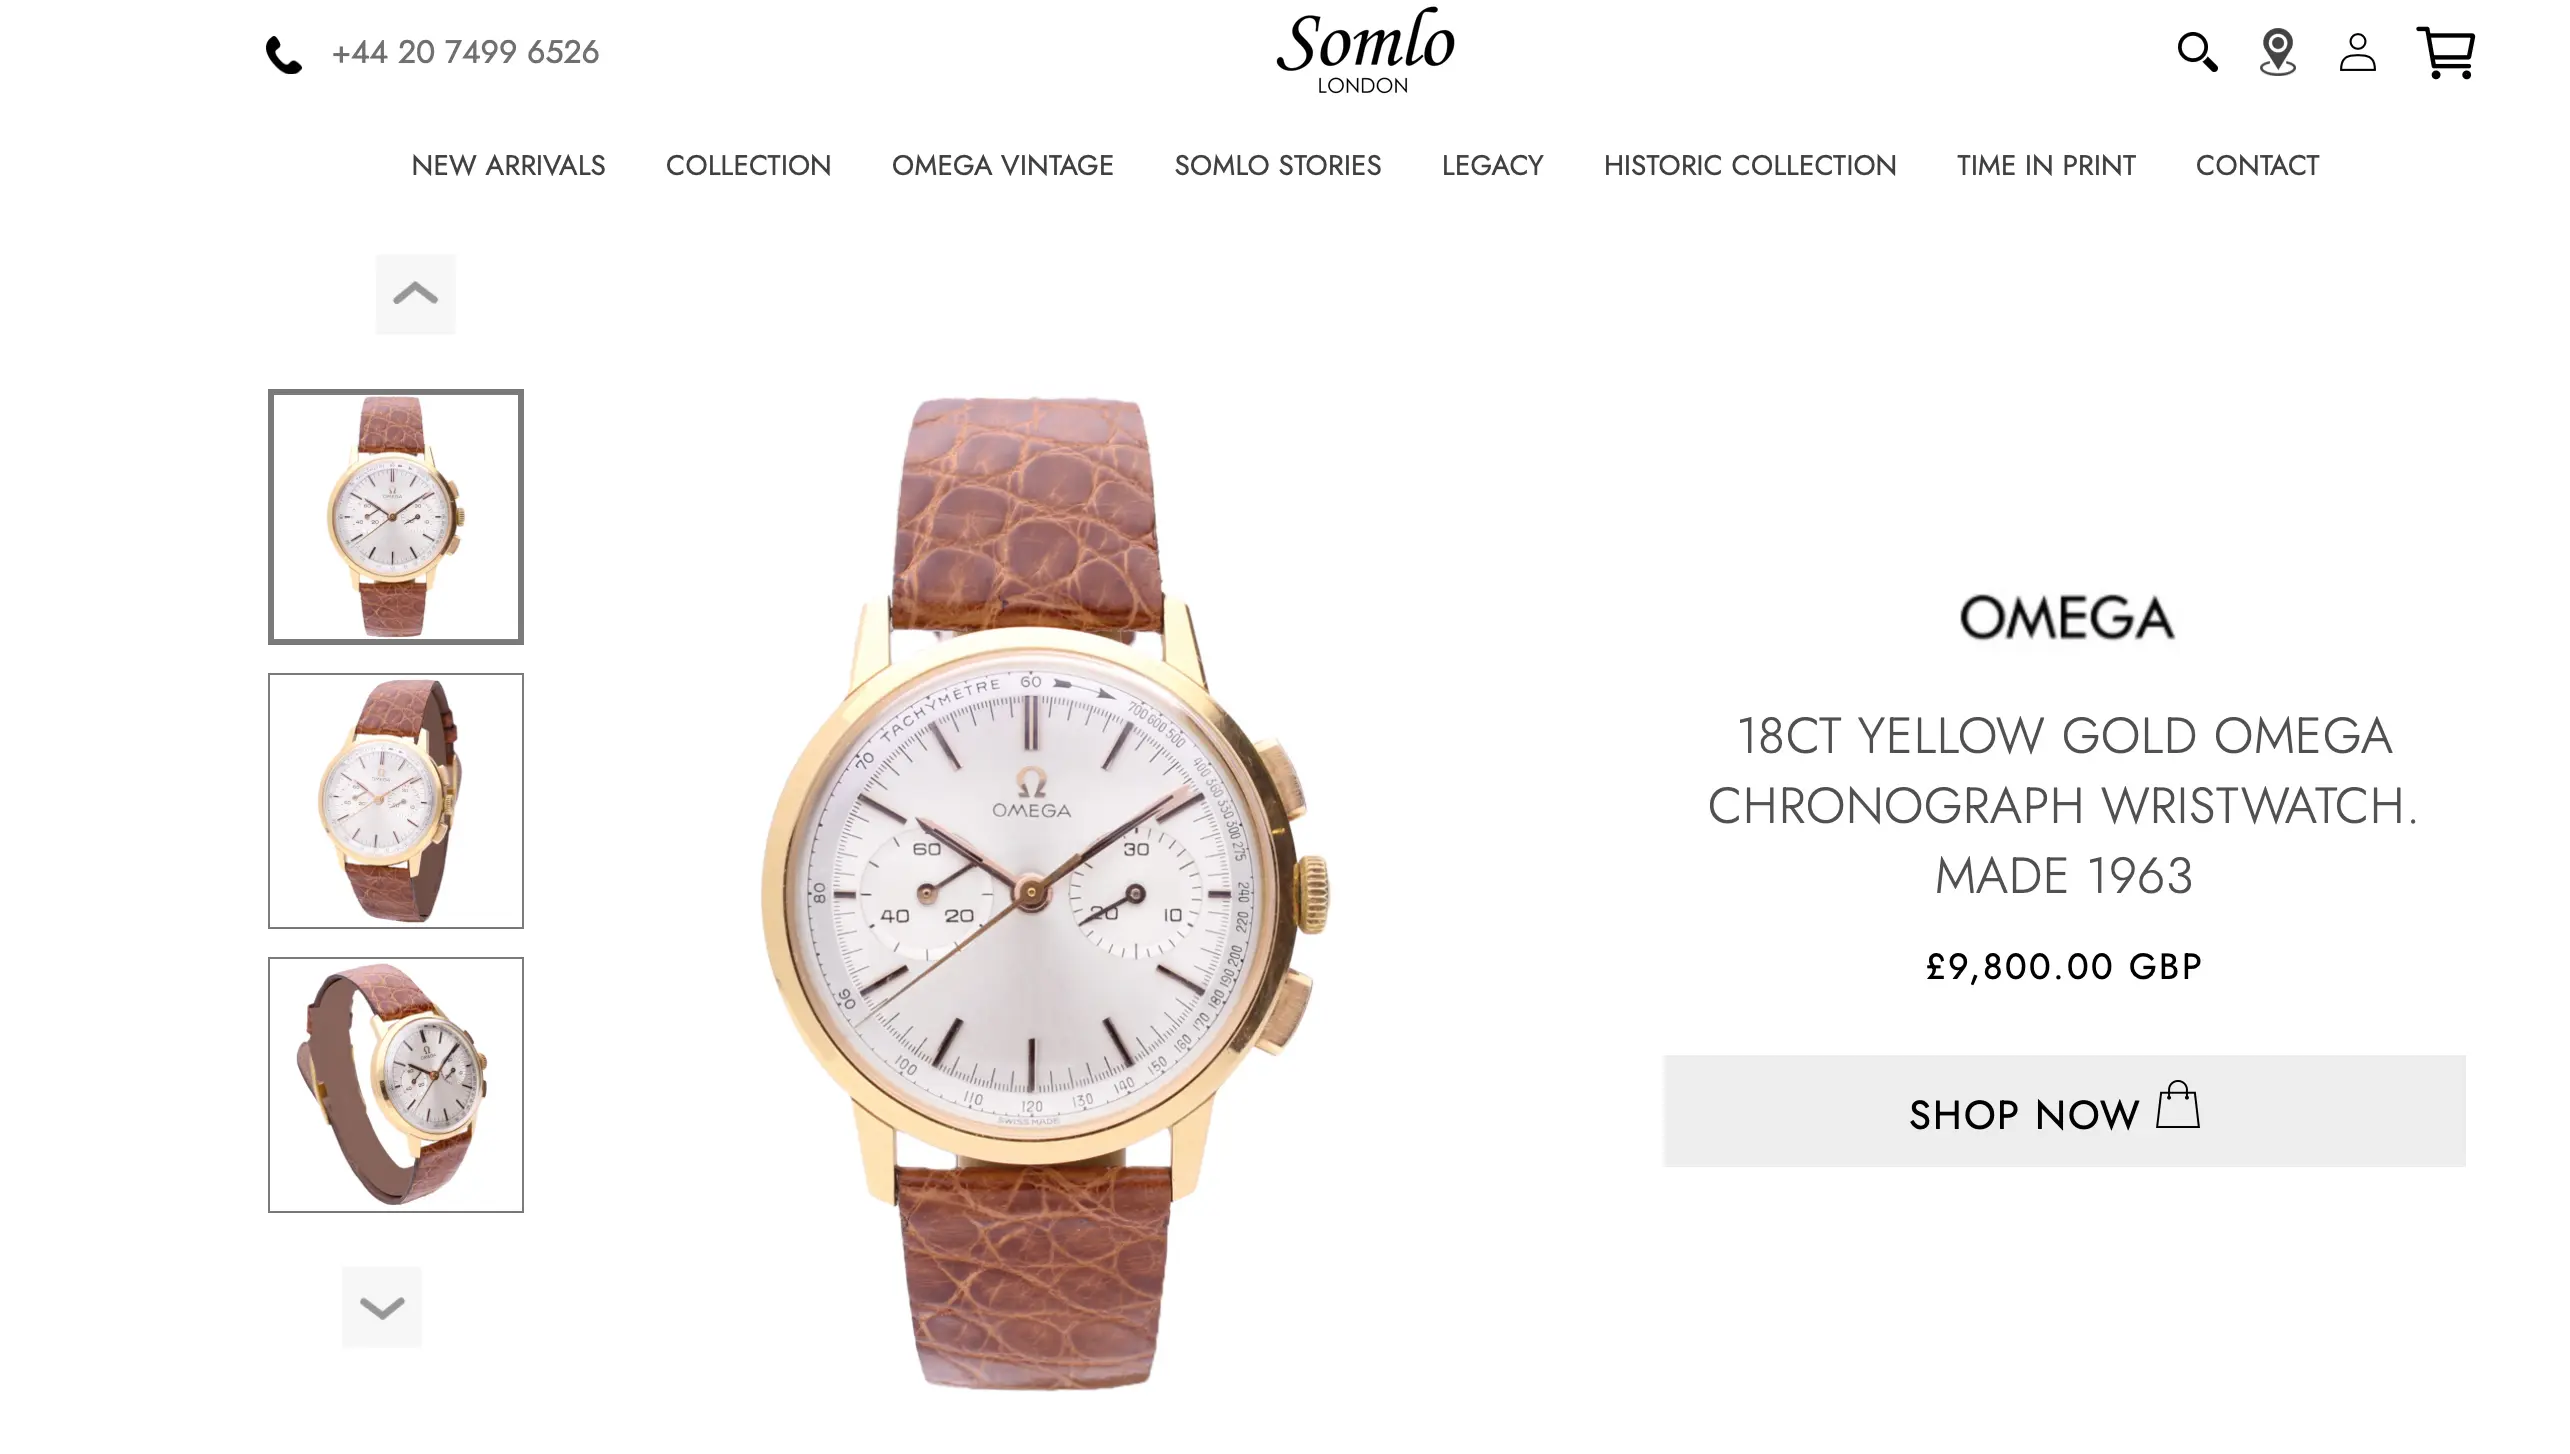Open Somlo Stories page
Image resolution: width=2570 pixels, height=1454 pixels.
1277,165
